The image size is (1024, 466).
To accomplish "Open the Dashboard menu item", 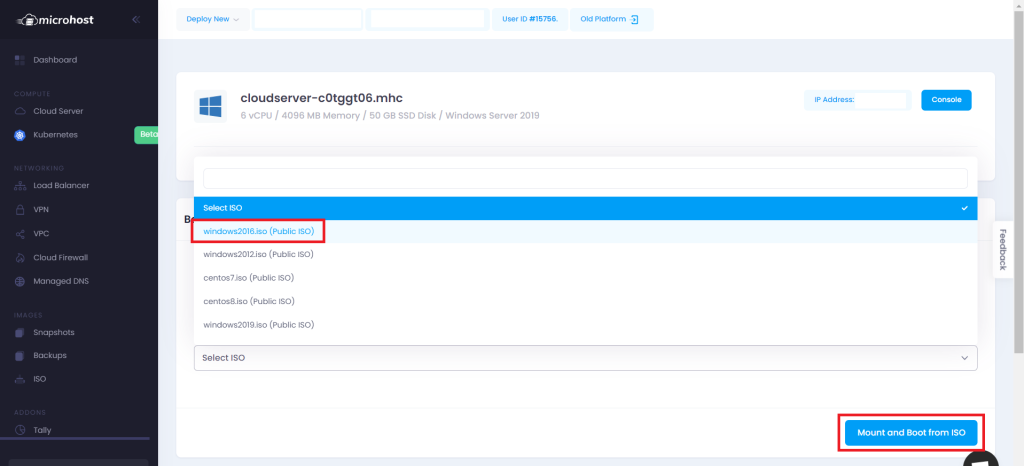I will 55,60.
